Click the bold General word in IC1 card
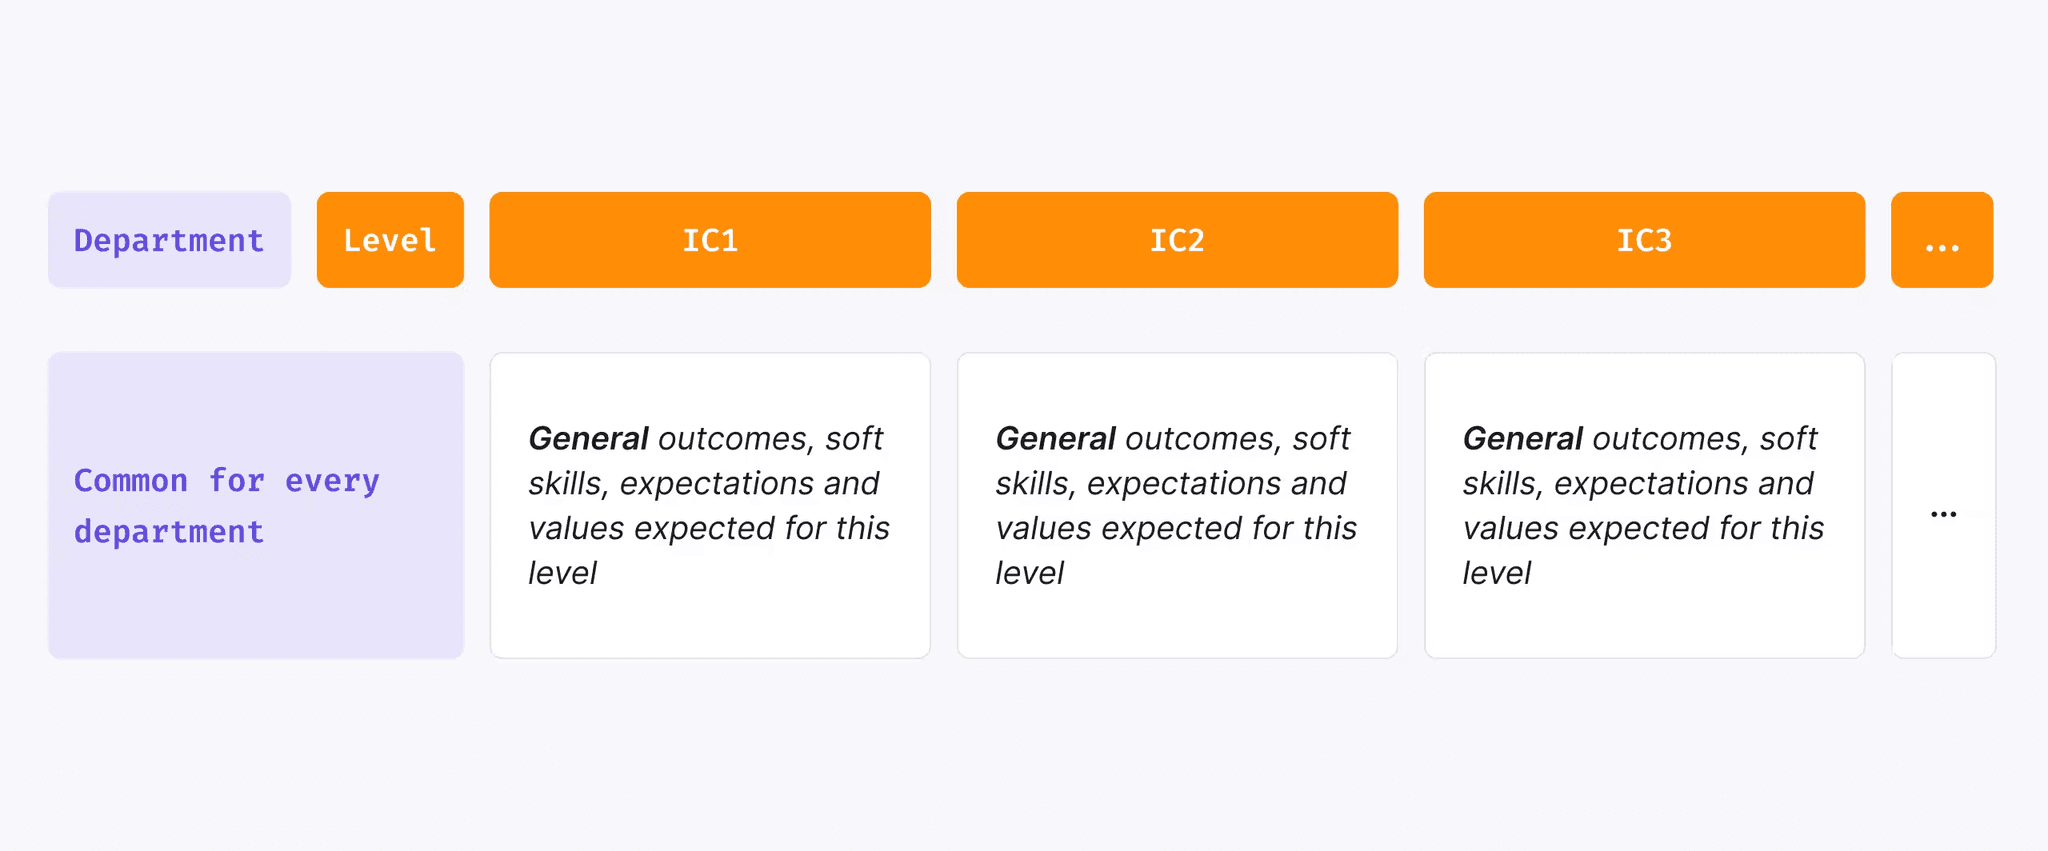Screen dimensions: 2048x851 coord(588,438)
